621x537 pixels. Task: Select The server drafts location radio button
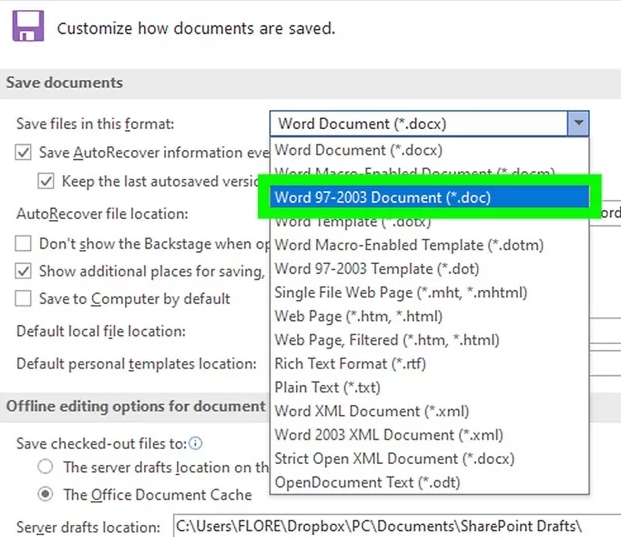pos(46,467)
